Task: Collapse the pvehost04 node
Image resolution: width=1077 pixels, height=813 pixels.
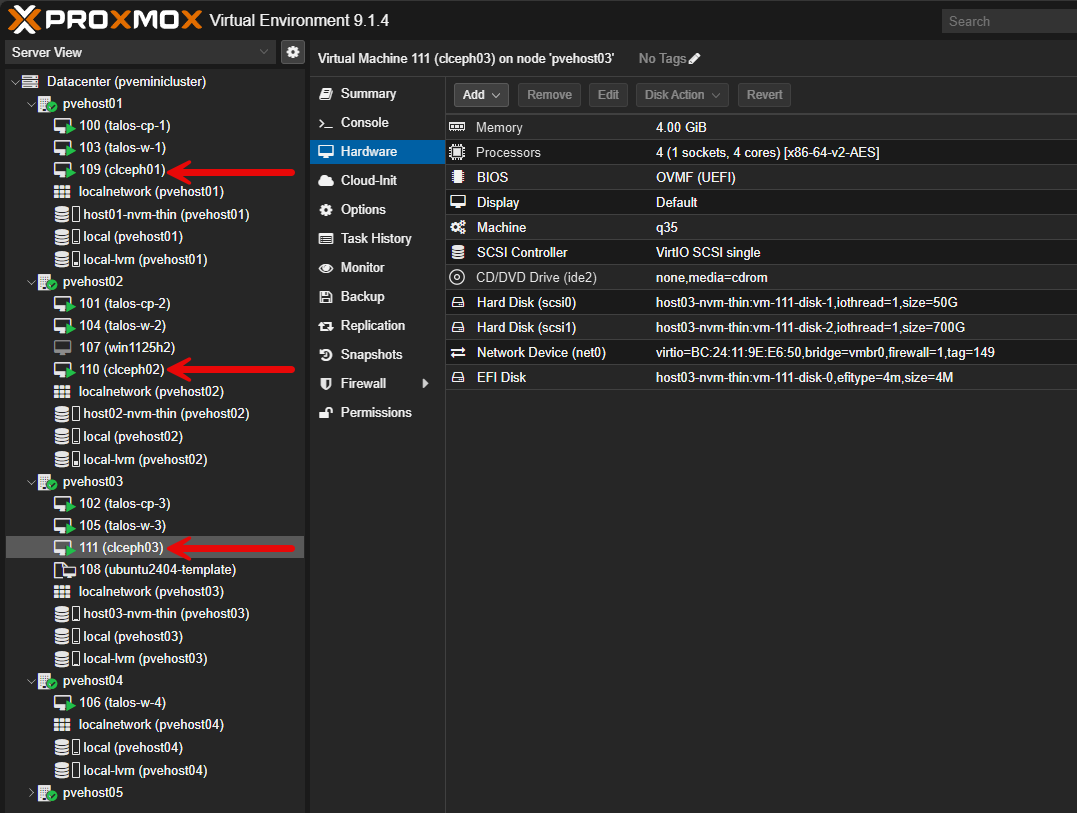Action: pyautogui.click(x=31, y=681)
